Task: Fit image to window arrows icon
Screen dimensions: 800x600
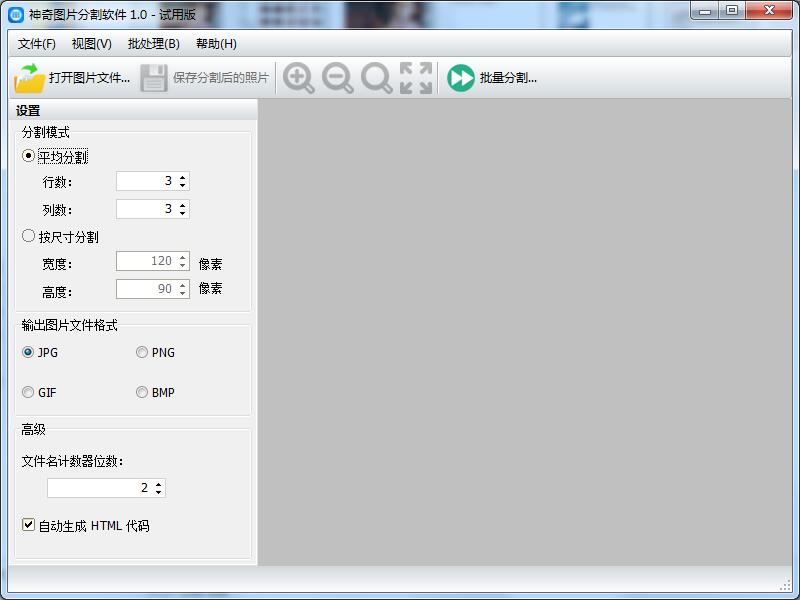Action: coord(416,78)
